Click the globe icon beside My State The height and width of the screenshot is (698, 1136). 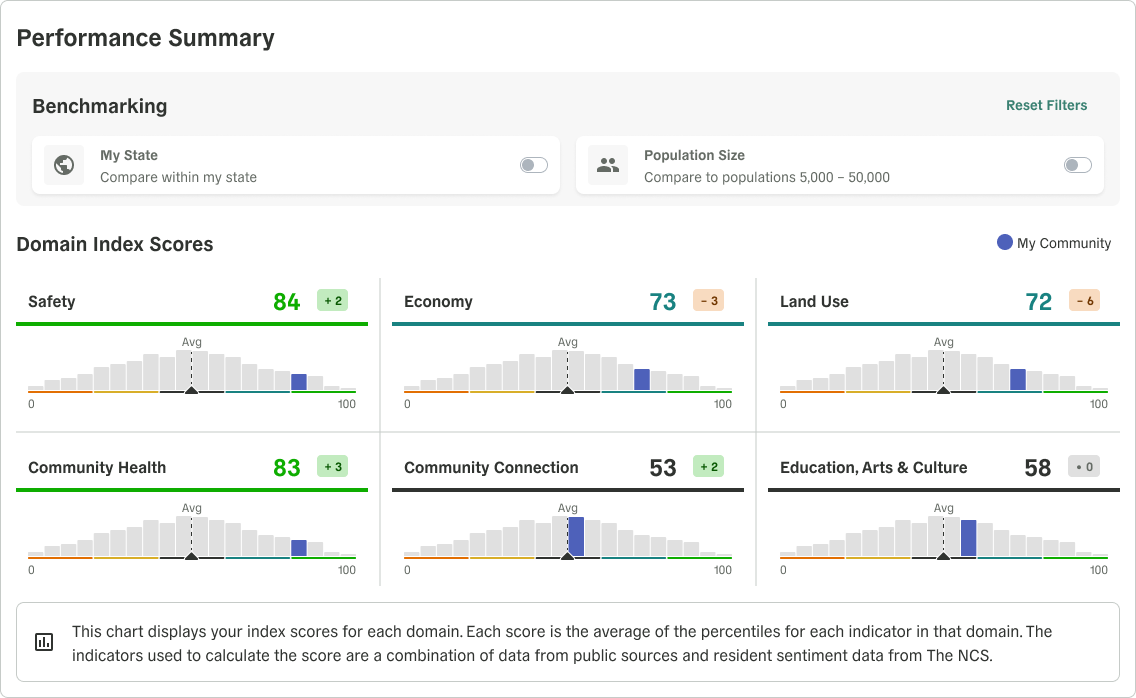[63, 164]
